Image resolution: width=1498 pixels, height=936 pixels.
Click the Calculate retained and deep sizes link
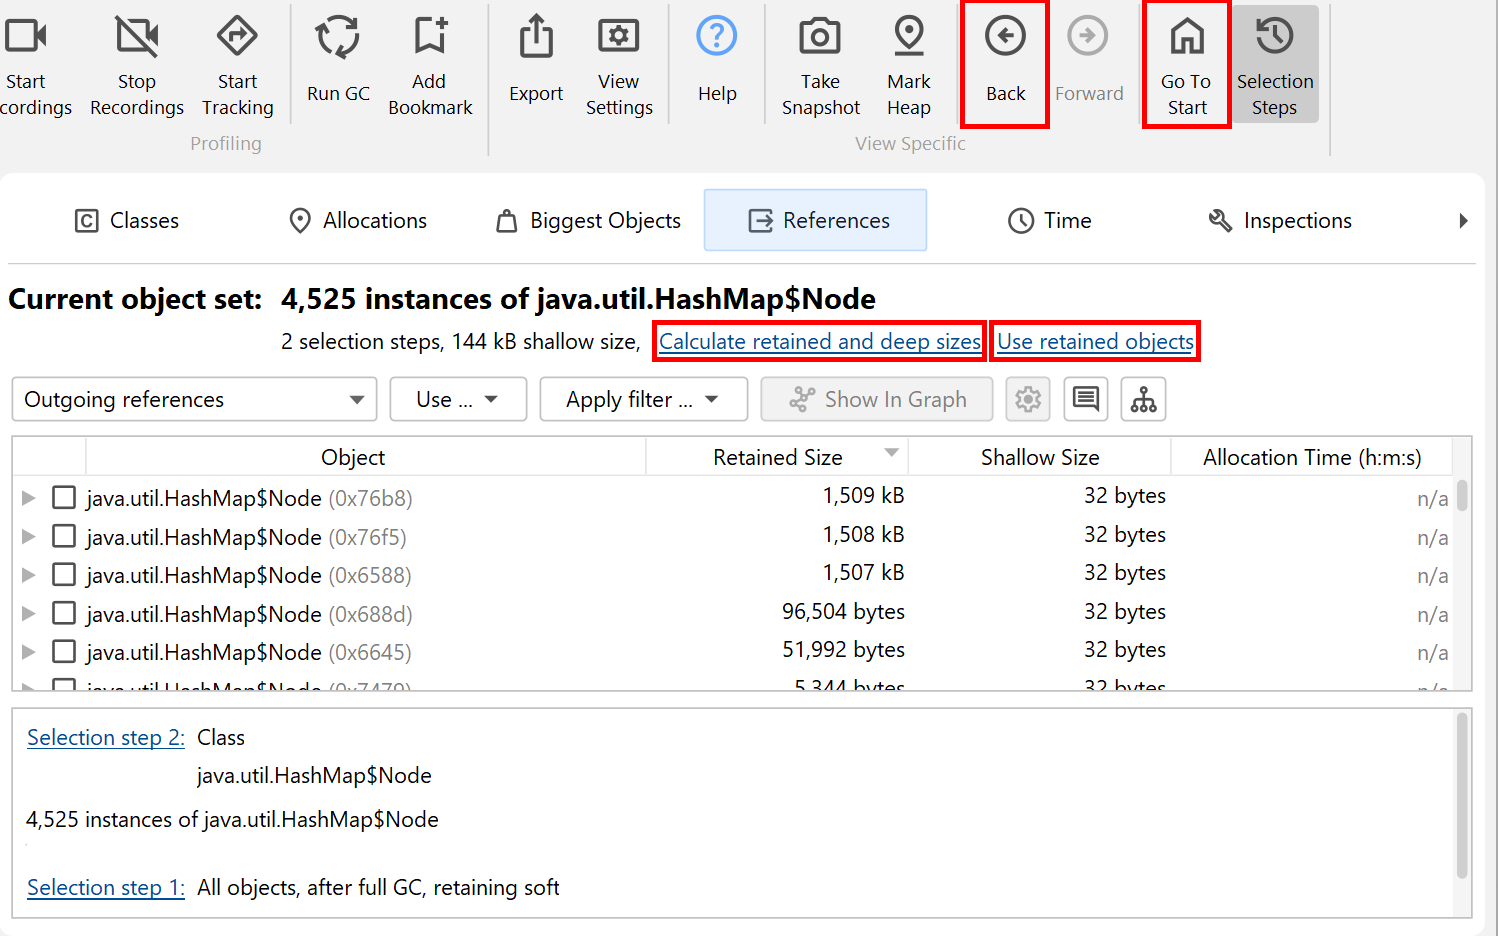(x=819, y=342)
